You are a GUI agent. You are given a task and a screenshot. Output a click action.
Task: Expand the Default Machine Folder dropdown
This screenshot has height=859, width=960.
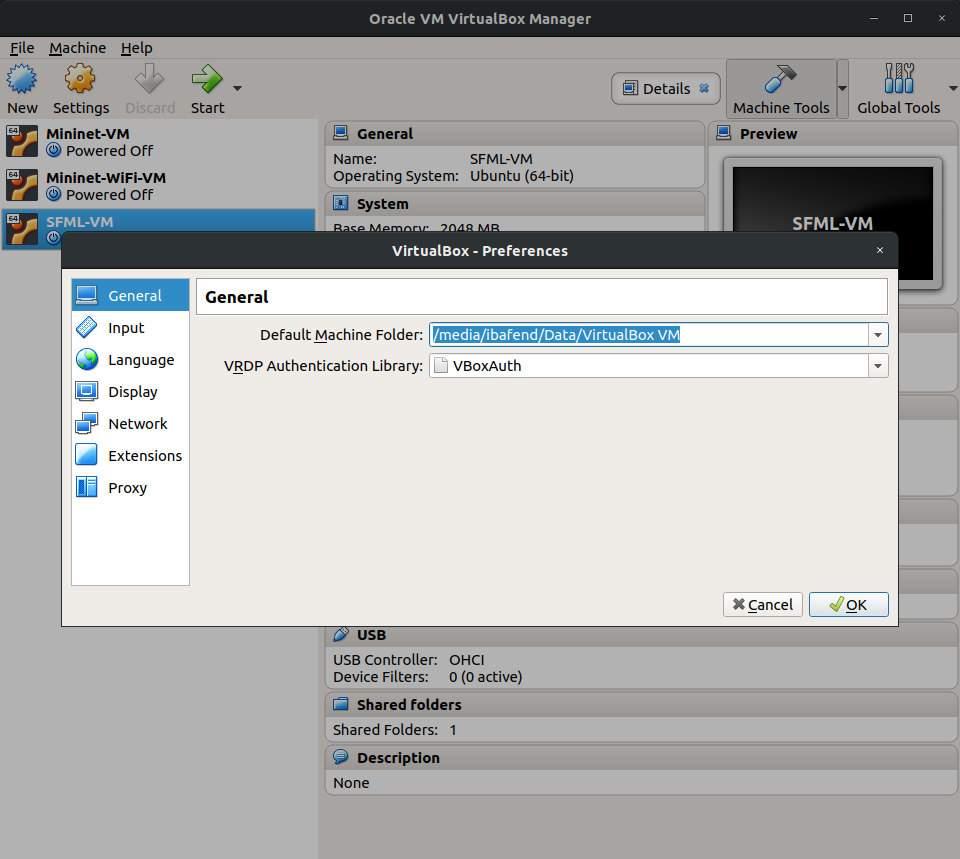tap(878, 335)
